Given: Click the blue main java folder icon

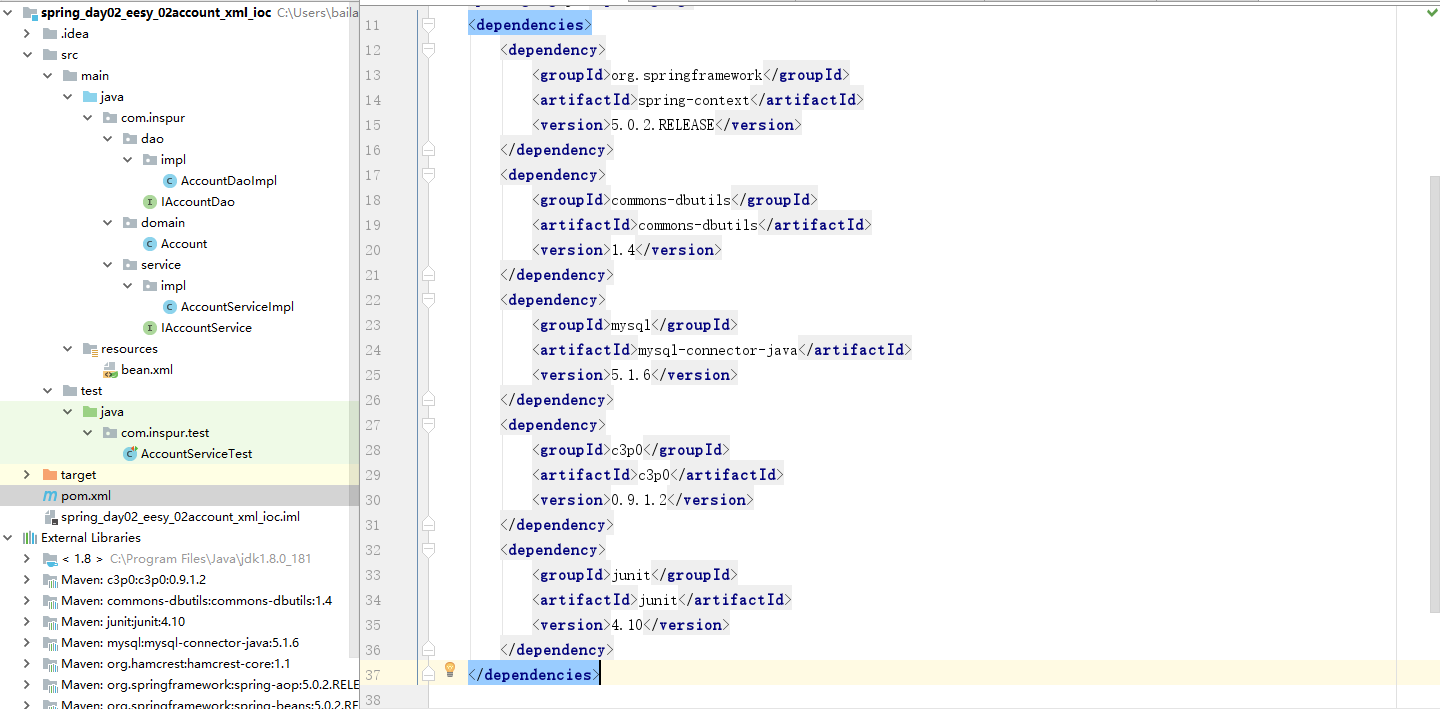Looking at the screenshot, I should tap(90, 97).
